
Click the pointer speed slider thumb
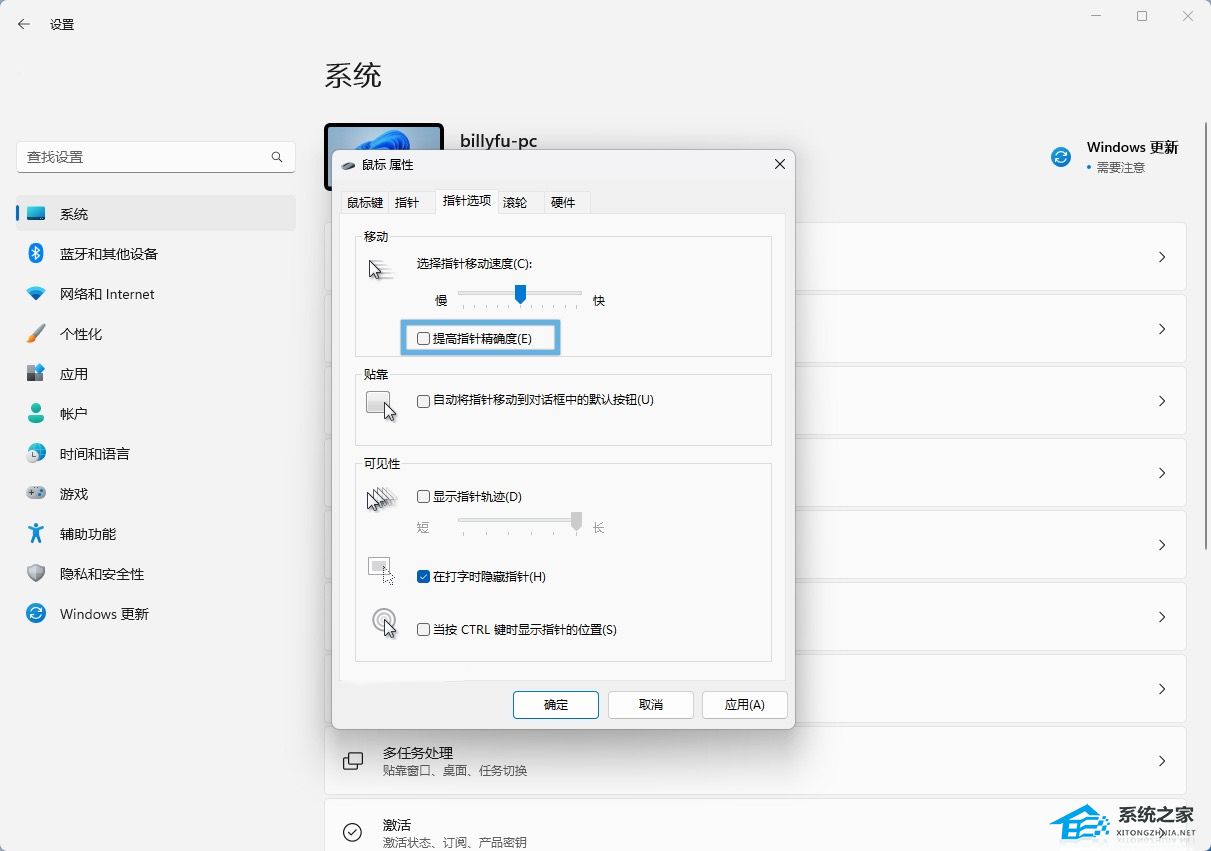[520, 294]
